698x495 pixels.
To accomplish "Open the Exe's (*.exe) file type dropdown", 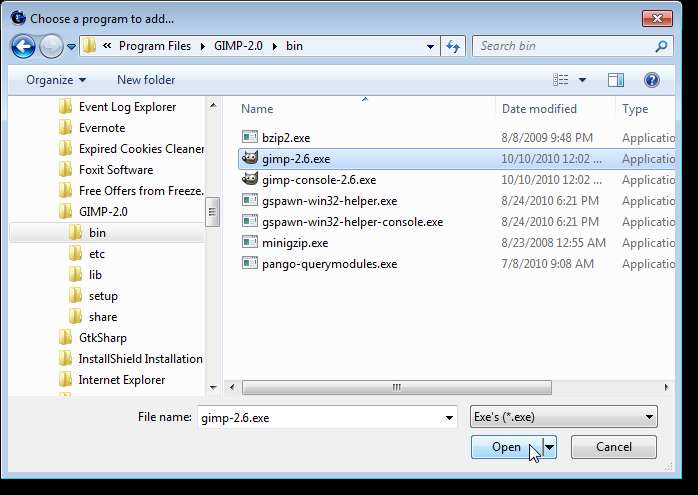I will point(564,417).
